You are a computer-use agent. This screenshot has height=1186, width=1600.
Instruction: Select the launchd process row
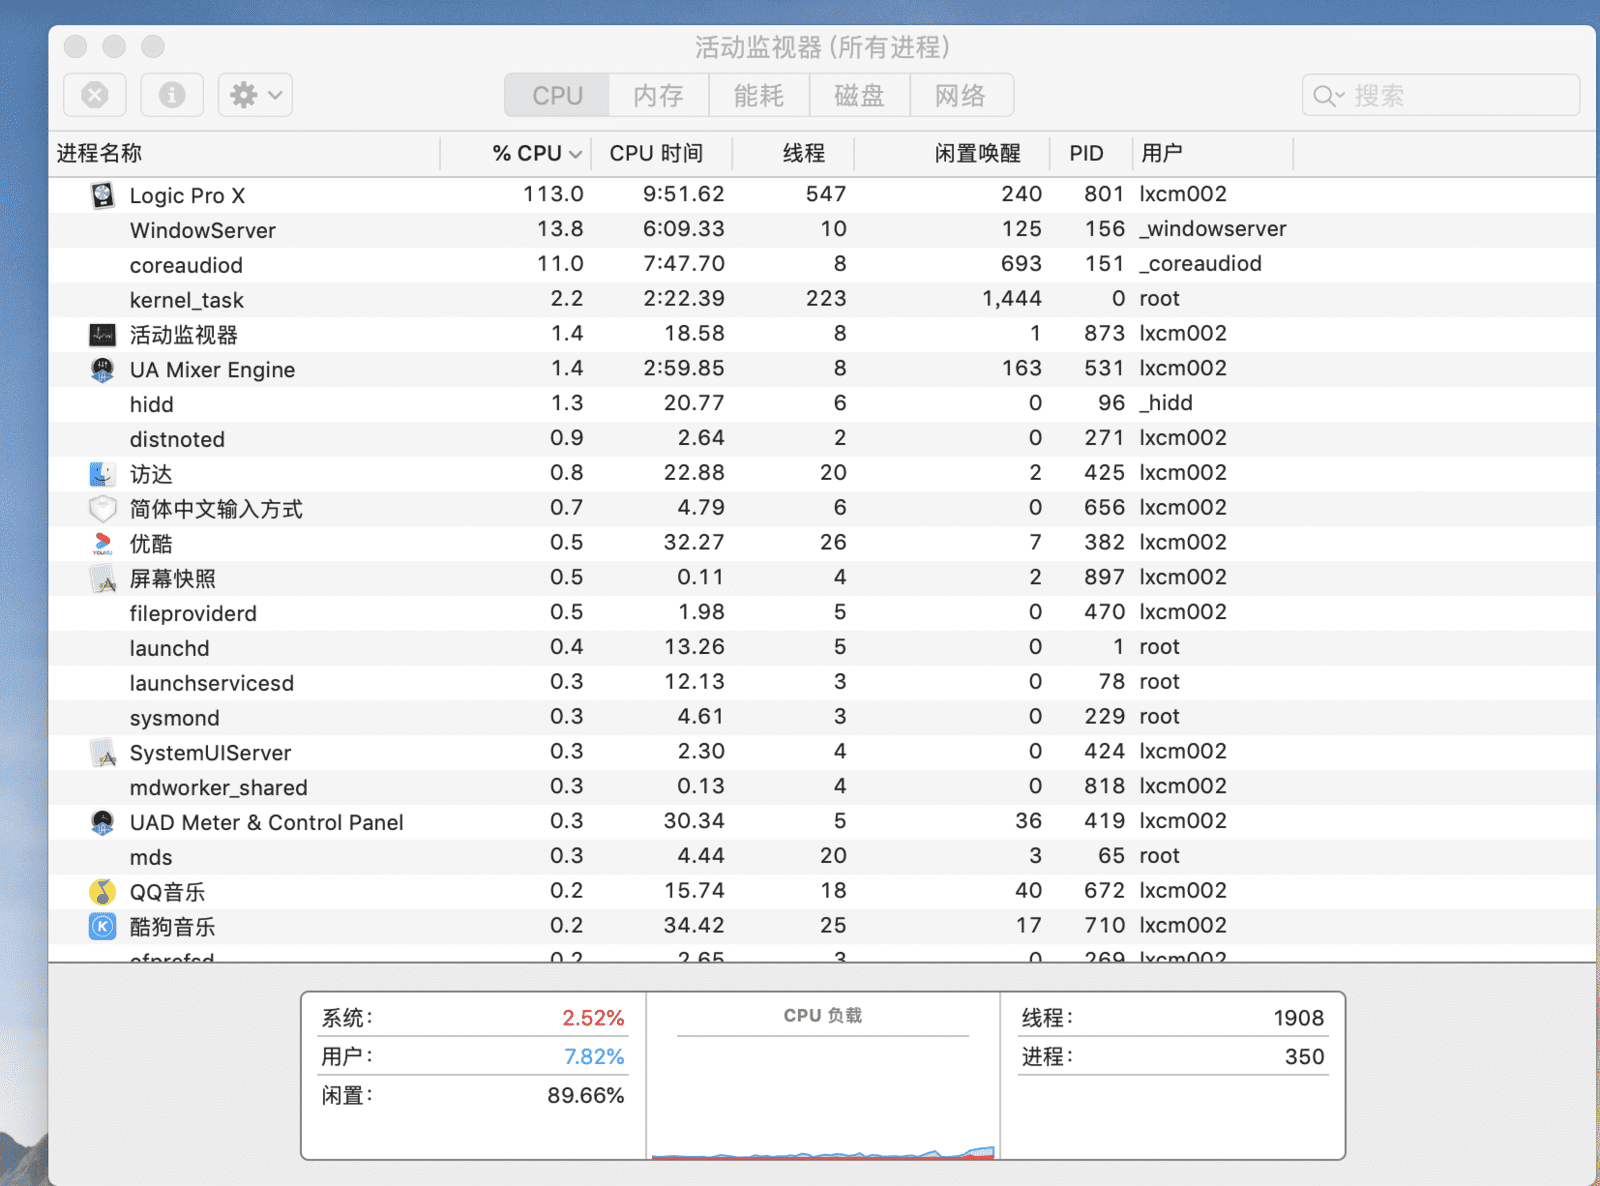822,648
